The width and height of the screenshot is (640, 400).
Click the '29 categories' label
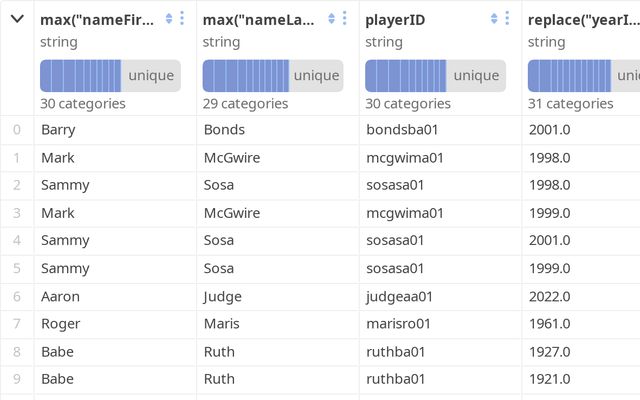[245, 103]
